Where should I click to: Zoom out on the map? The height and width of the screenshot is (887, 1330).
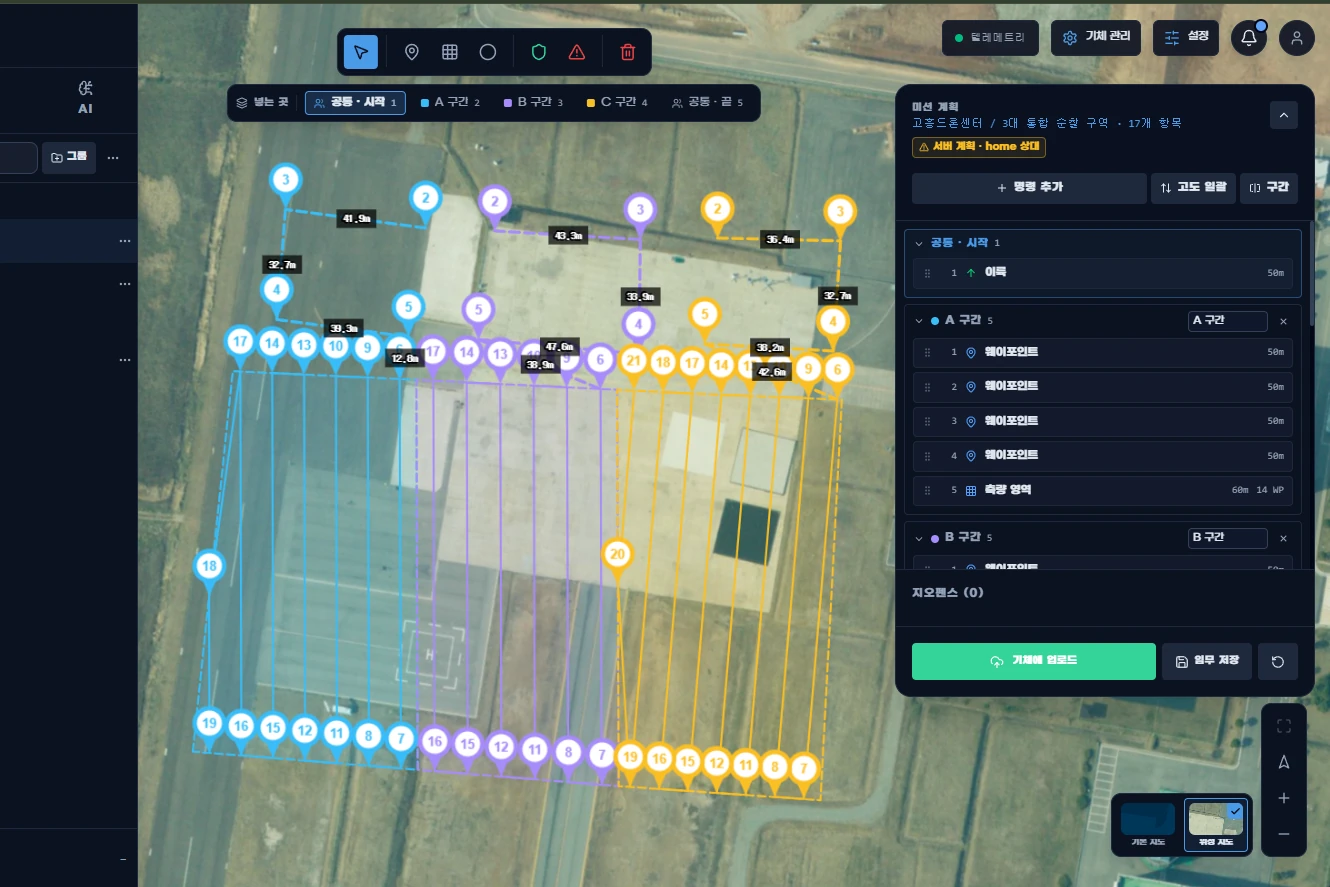[x=1284, y=834]
